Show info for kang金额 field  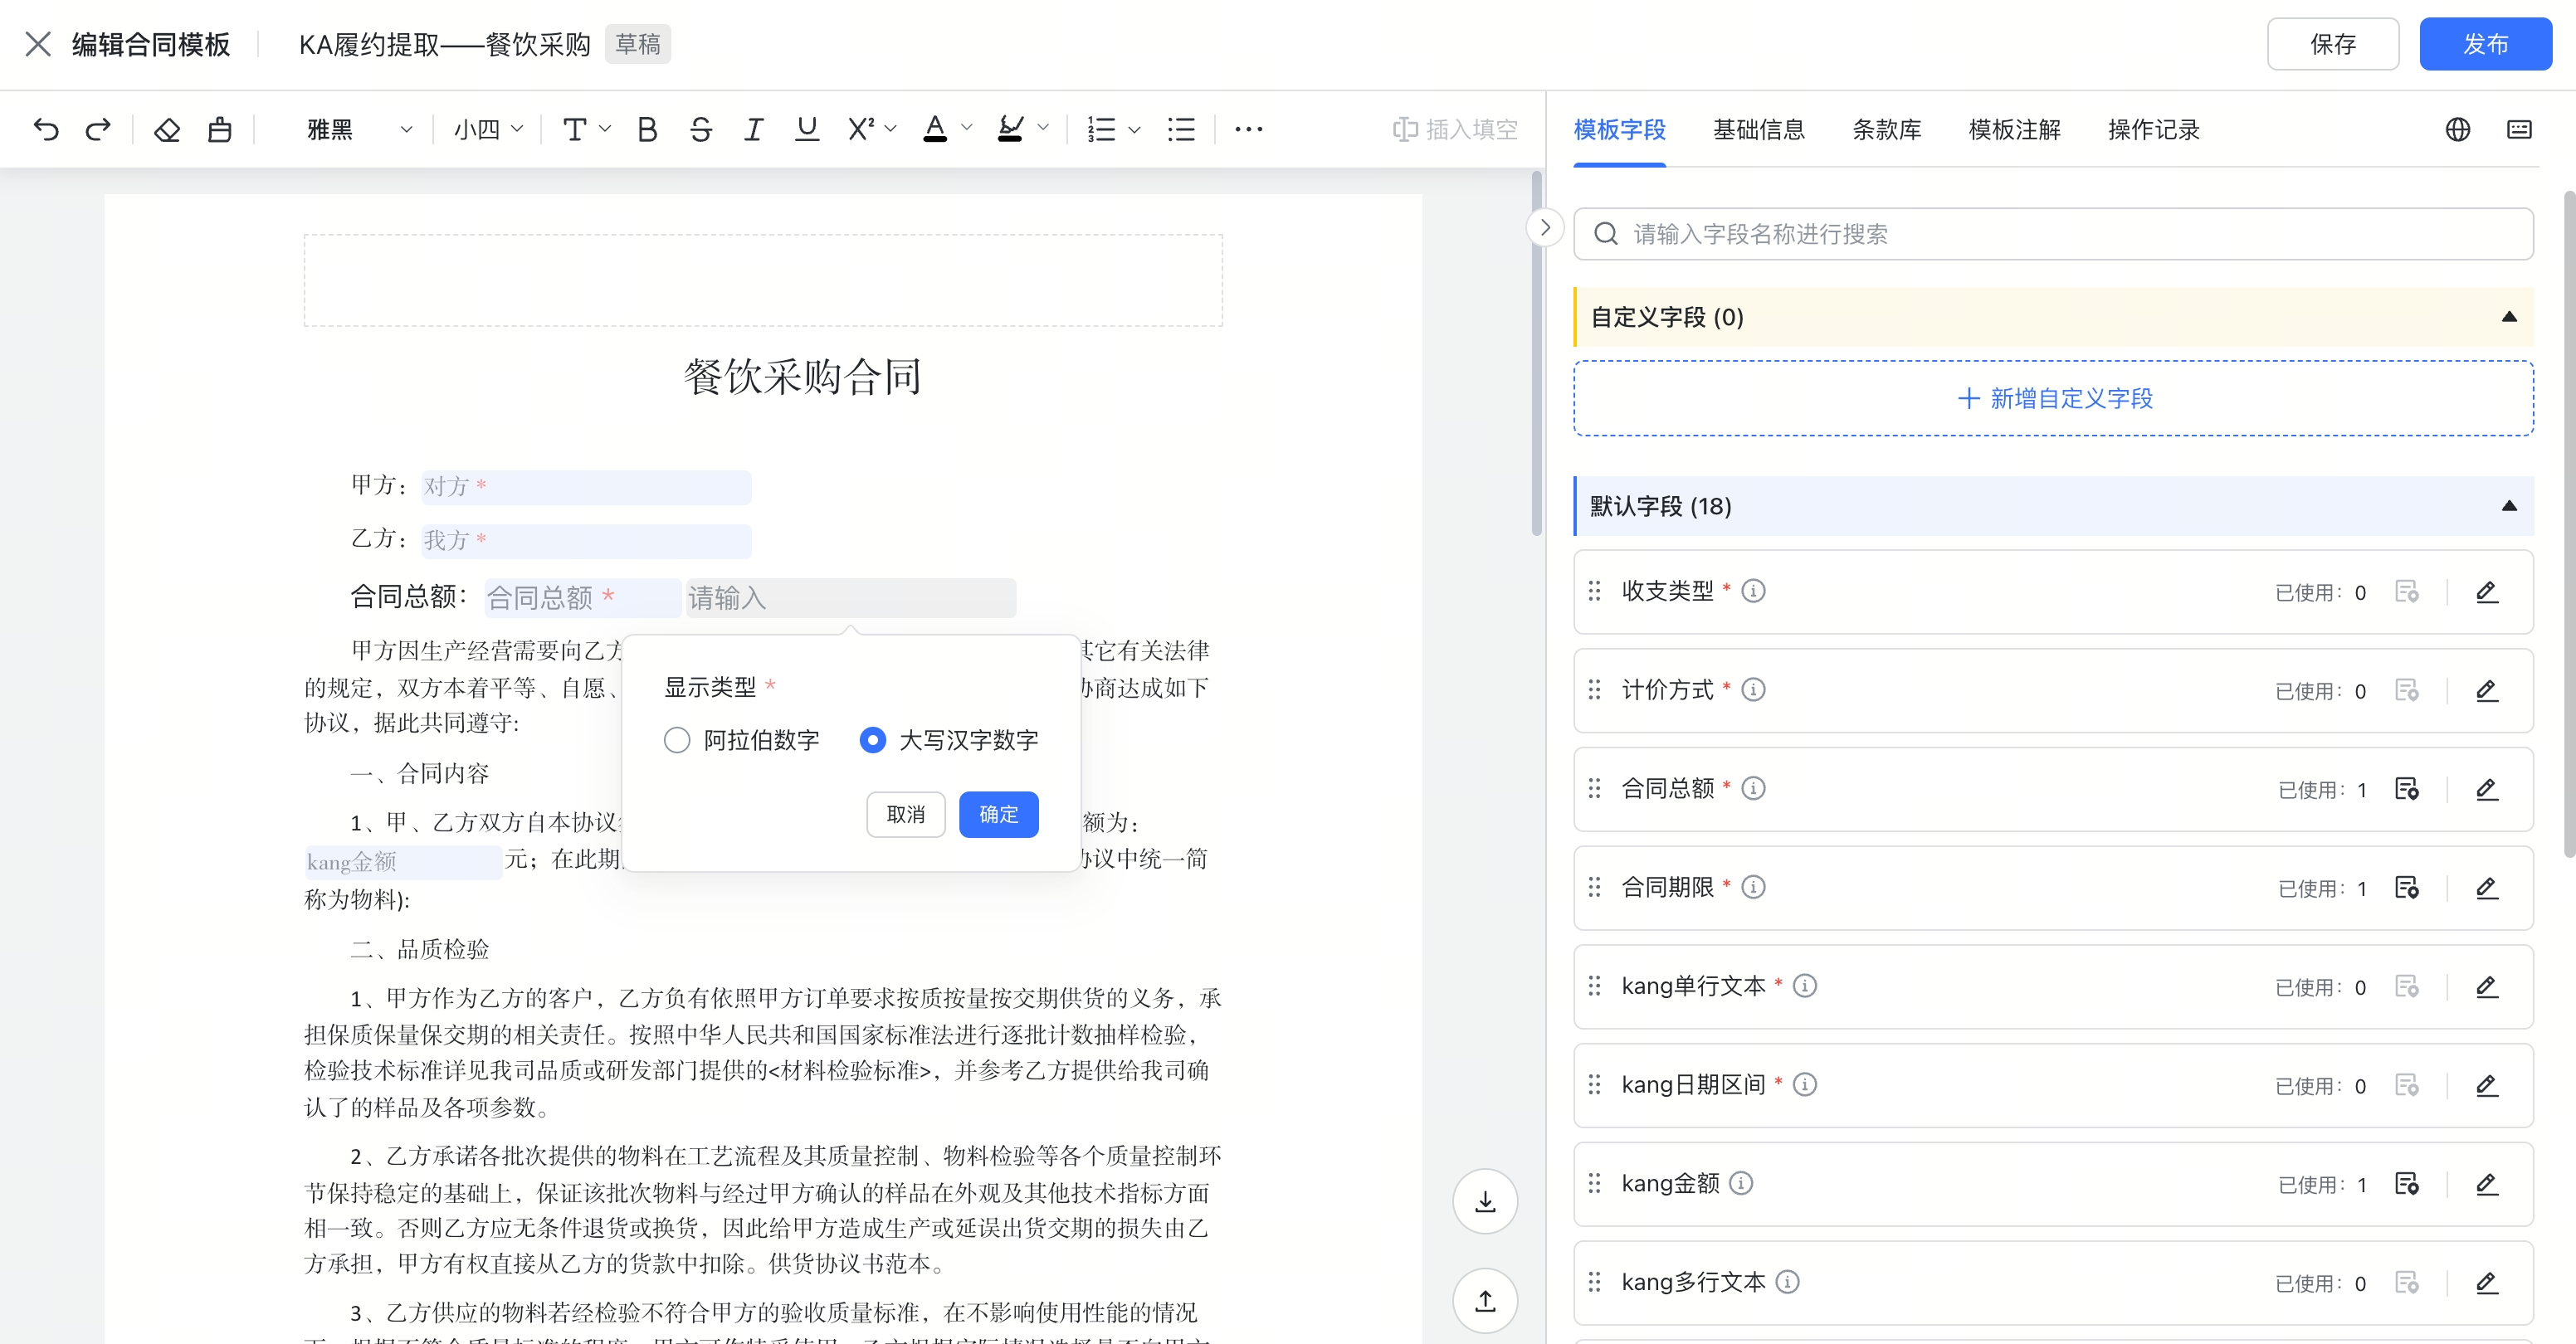coord(1741,1183)
